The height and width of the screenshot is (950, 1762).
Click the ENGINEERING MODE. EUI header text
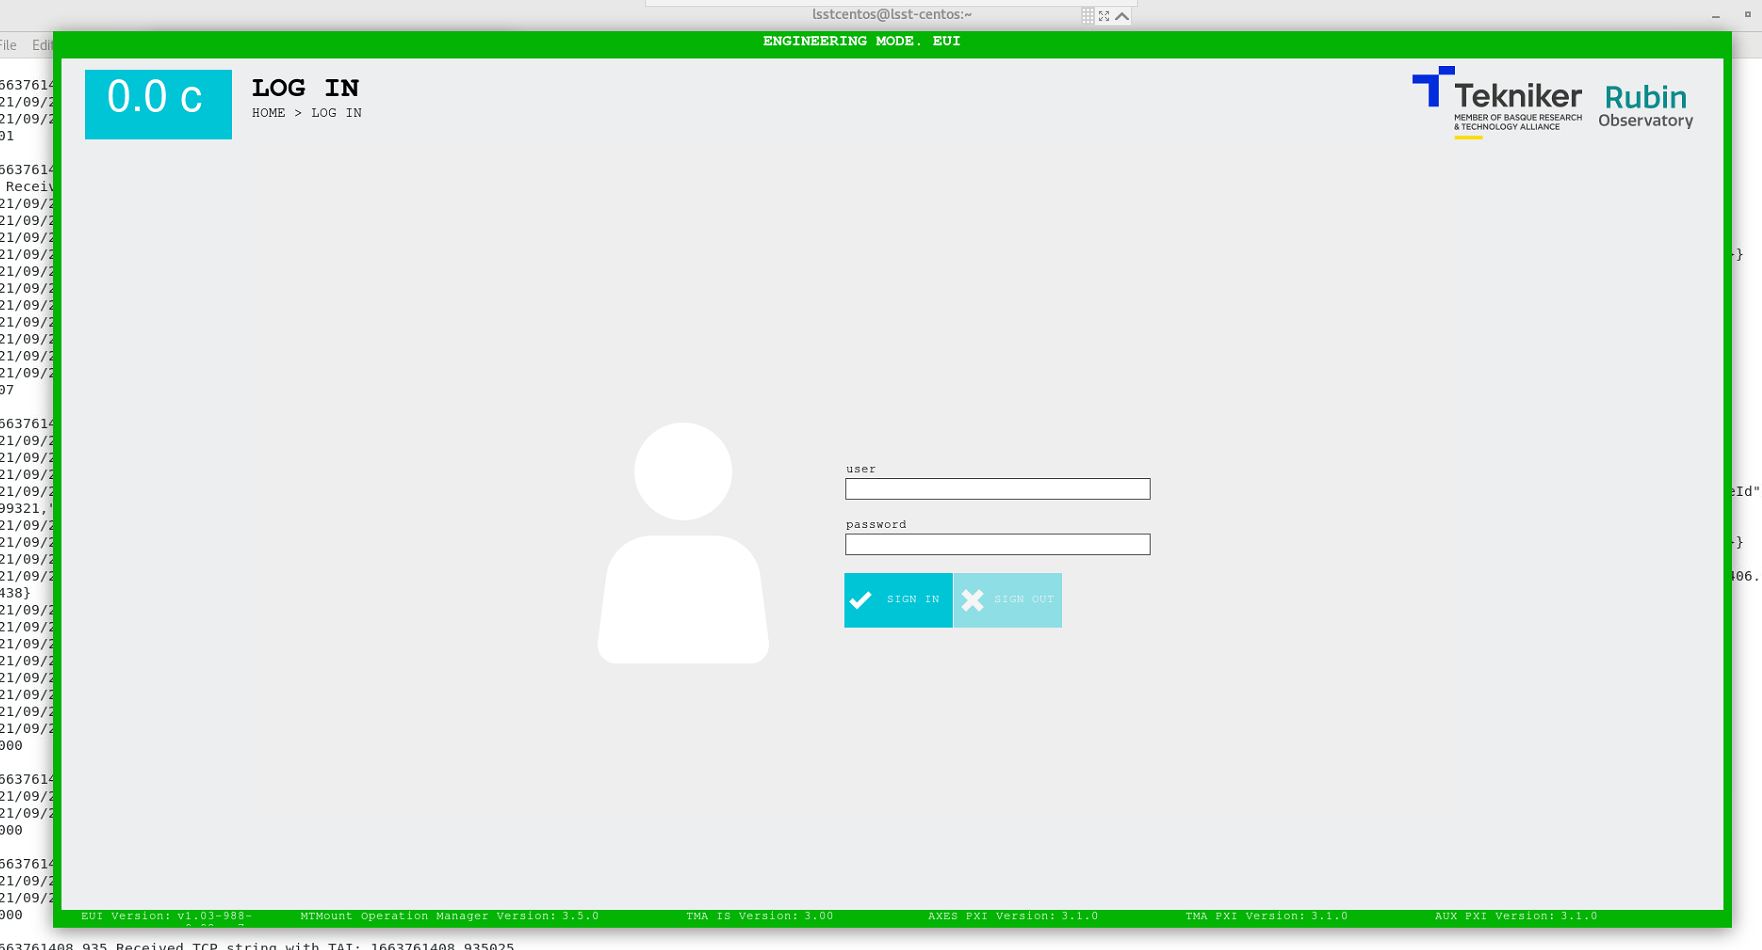(861, 41)
